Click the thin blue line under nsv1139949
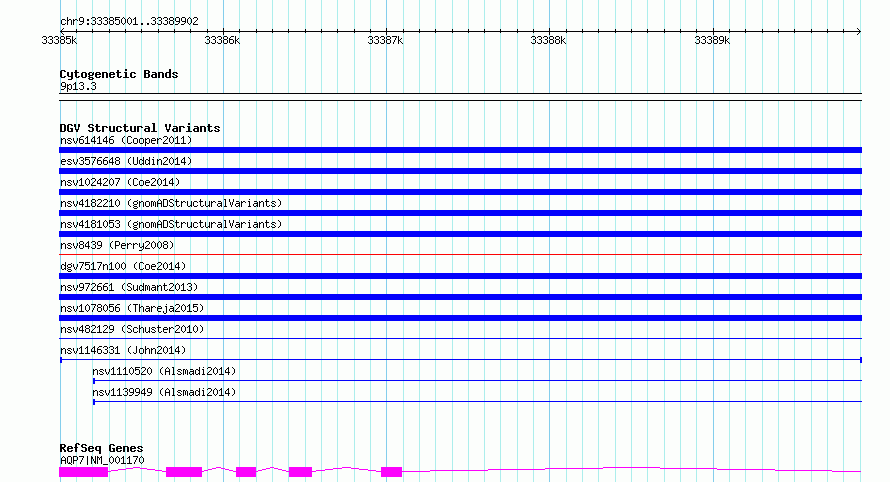The width and height of the screenshot is (890, 482). point(477,401)
